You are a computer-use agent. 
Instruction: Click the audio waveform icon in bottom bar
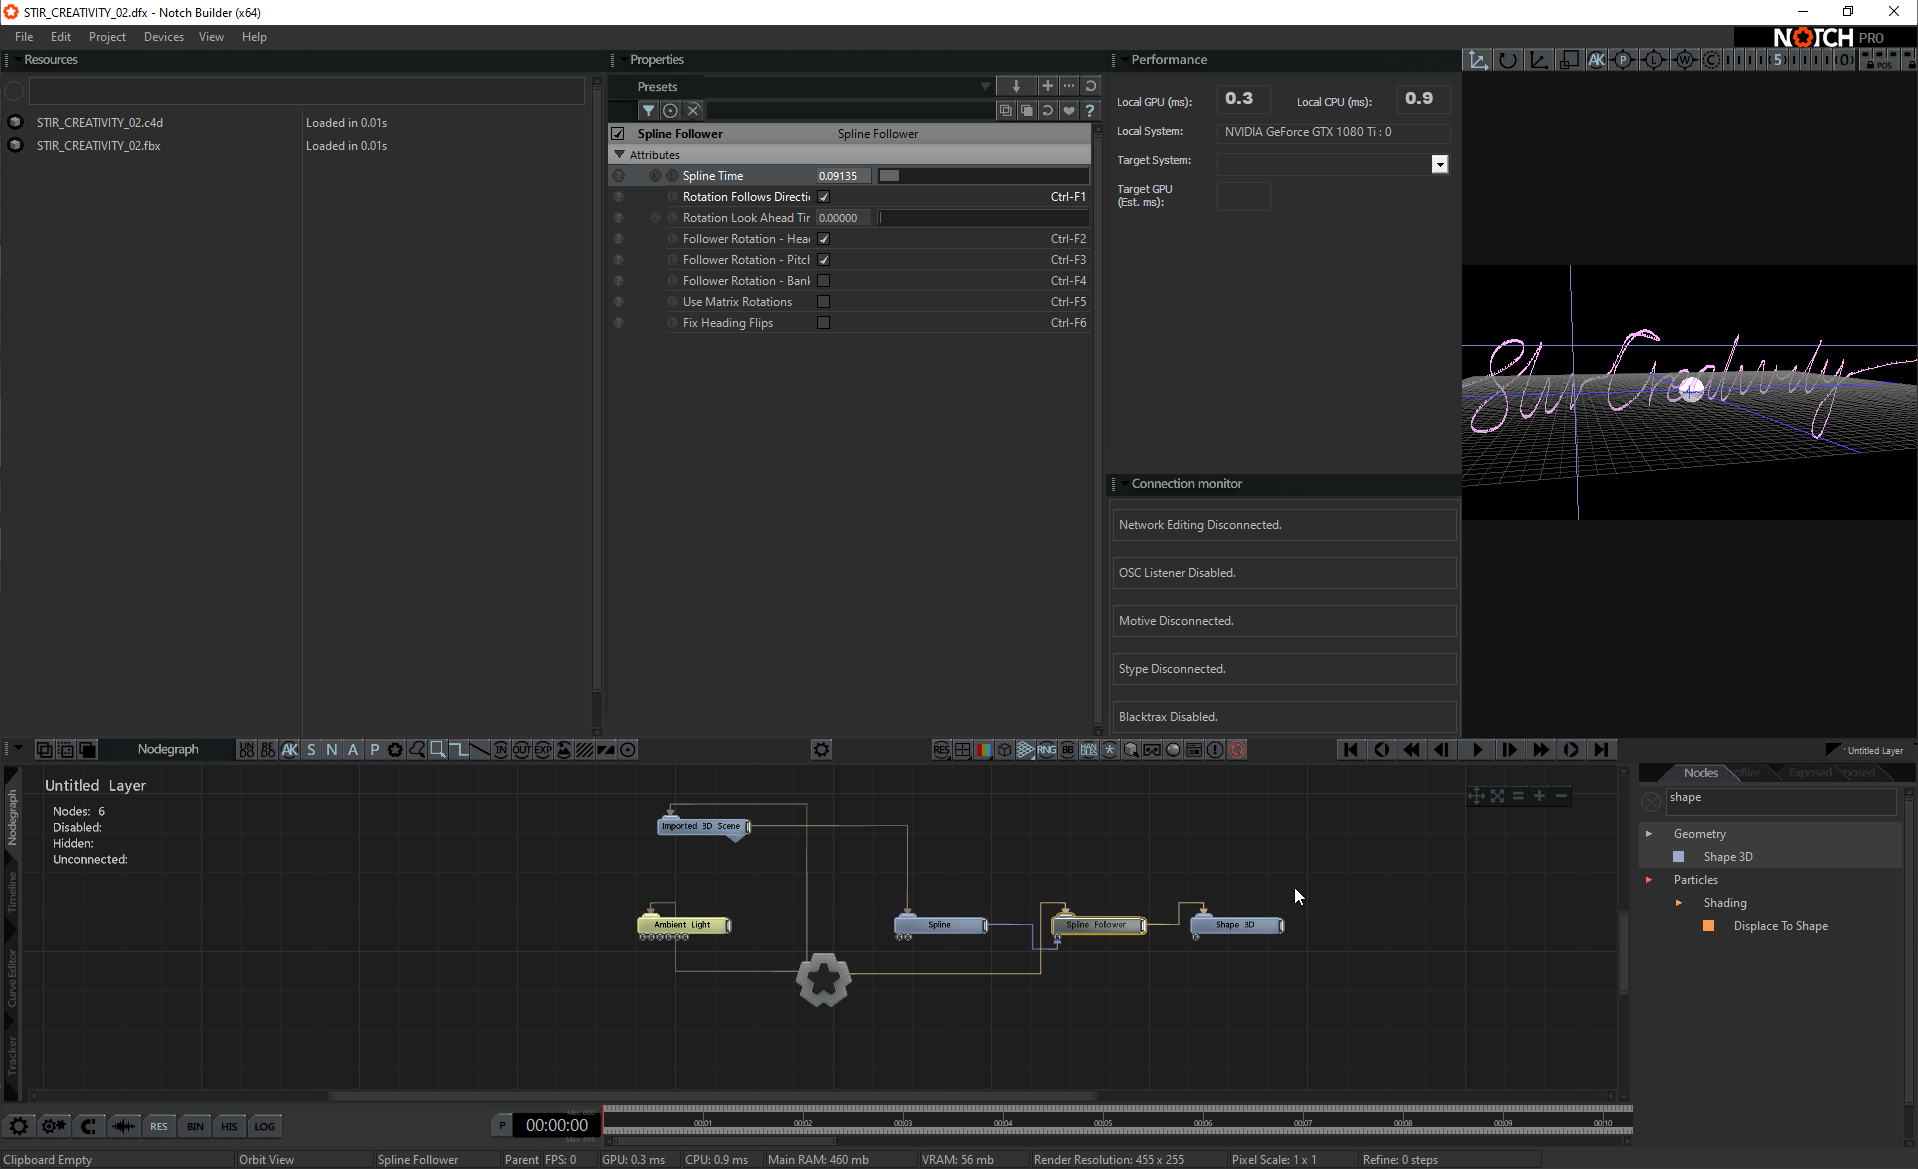123,1126
